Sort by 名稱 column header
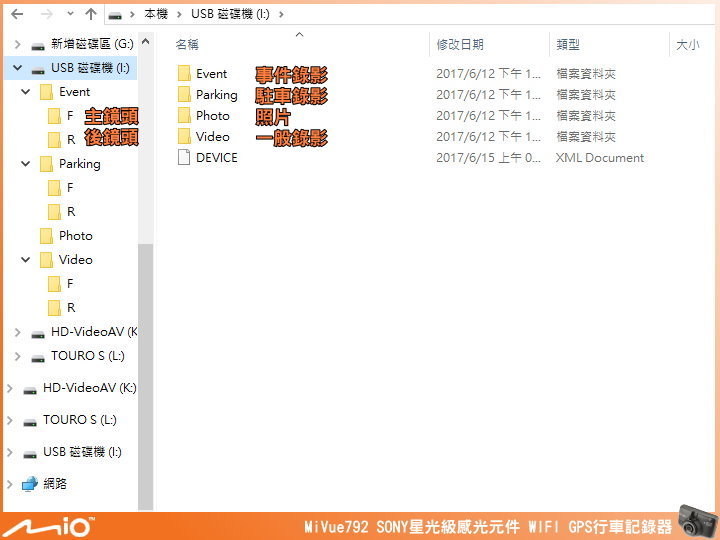The height and width of the screenshot is (540, 720). coord(187,45)
